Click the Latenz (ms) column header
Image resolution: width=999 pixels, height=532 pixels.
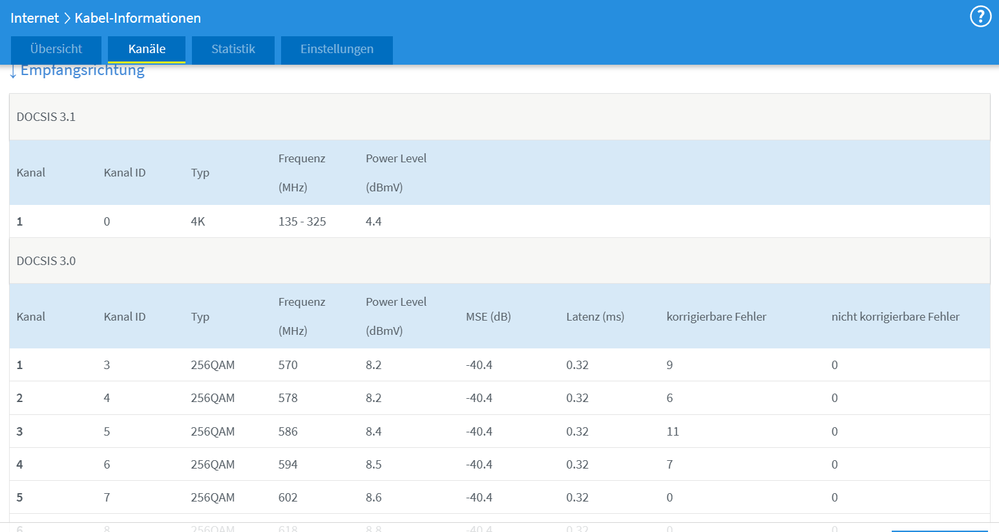pyautogui.click(x=594, y=317)
